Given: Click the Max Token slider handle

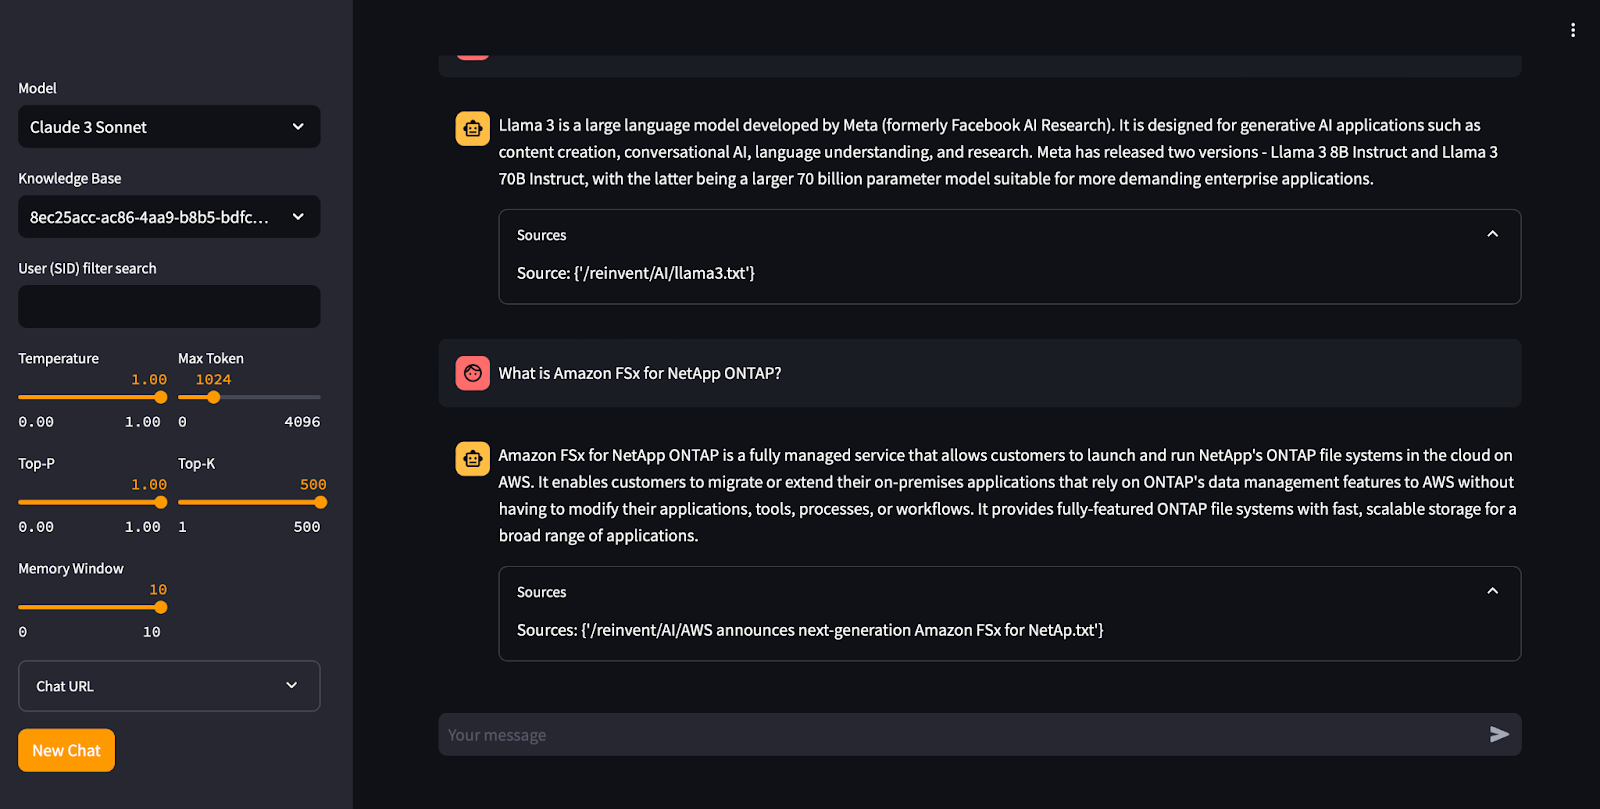Looking at the screenshot, I should coord(213,397).
